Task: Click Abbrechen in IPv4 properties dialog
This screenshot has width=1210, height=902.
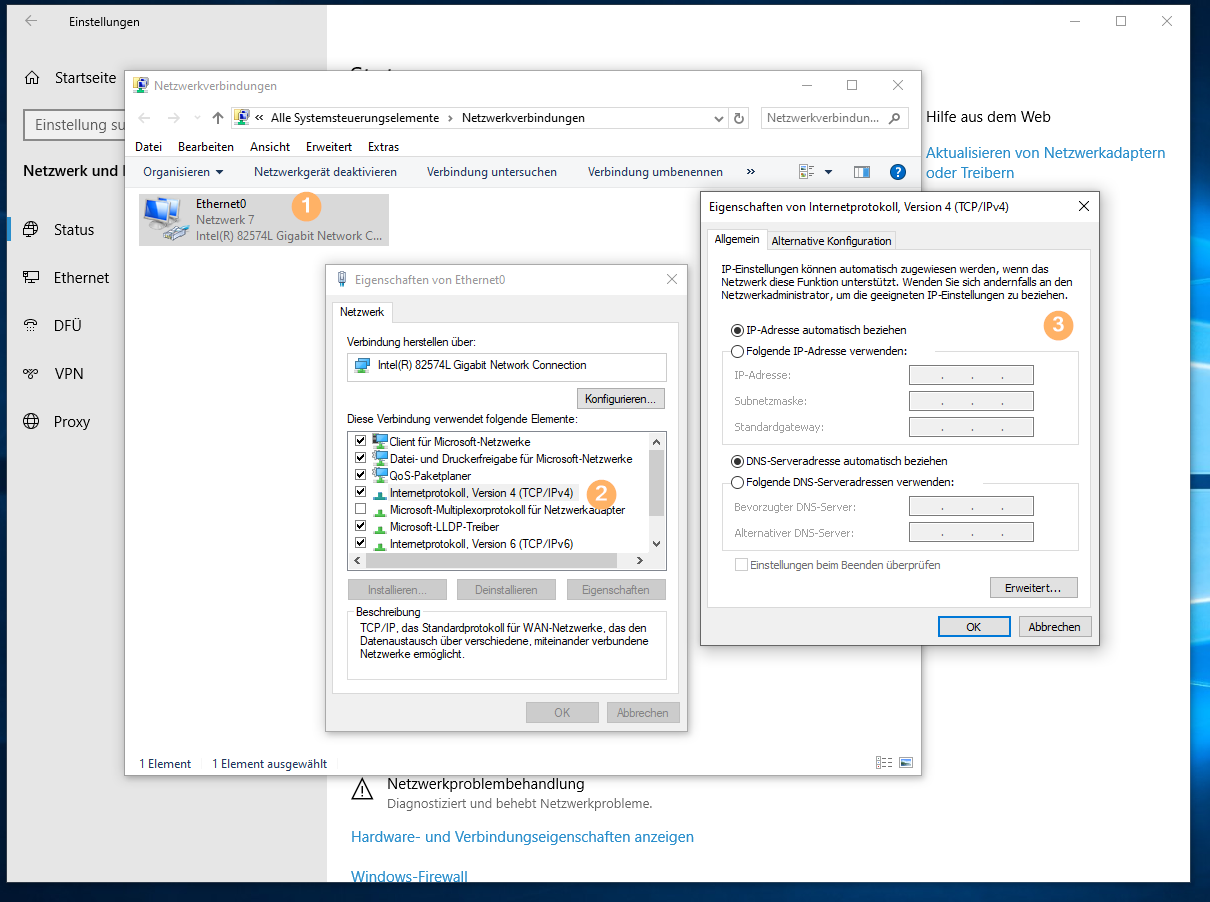Action: [1055, 627]
